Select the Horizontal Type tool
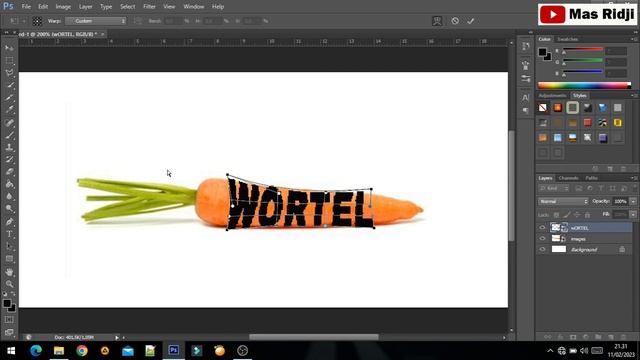The width and height of the screenshot is (640, 360). pos(9,234)
